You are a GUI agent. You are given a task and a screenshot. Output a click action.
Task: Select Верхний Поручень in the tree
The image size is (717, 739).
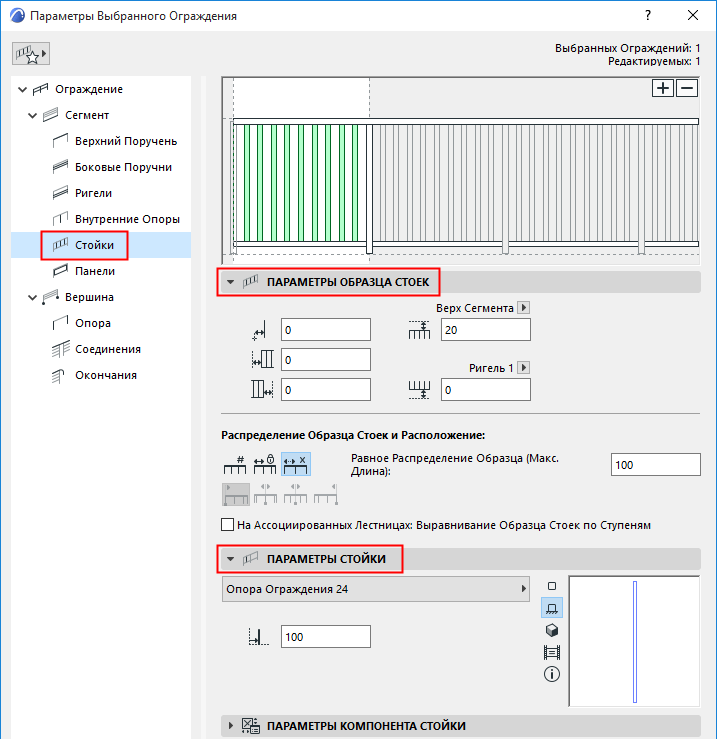click(125, 141)
